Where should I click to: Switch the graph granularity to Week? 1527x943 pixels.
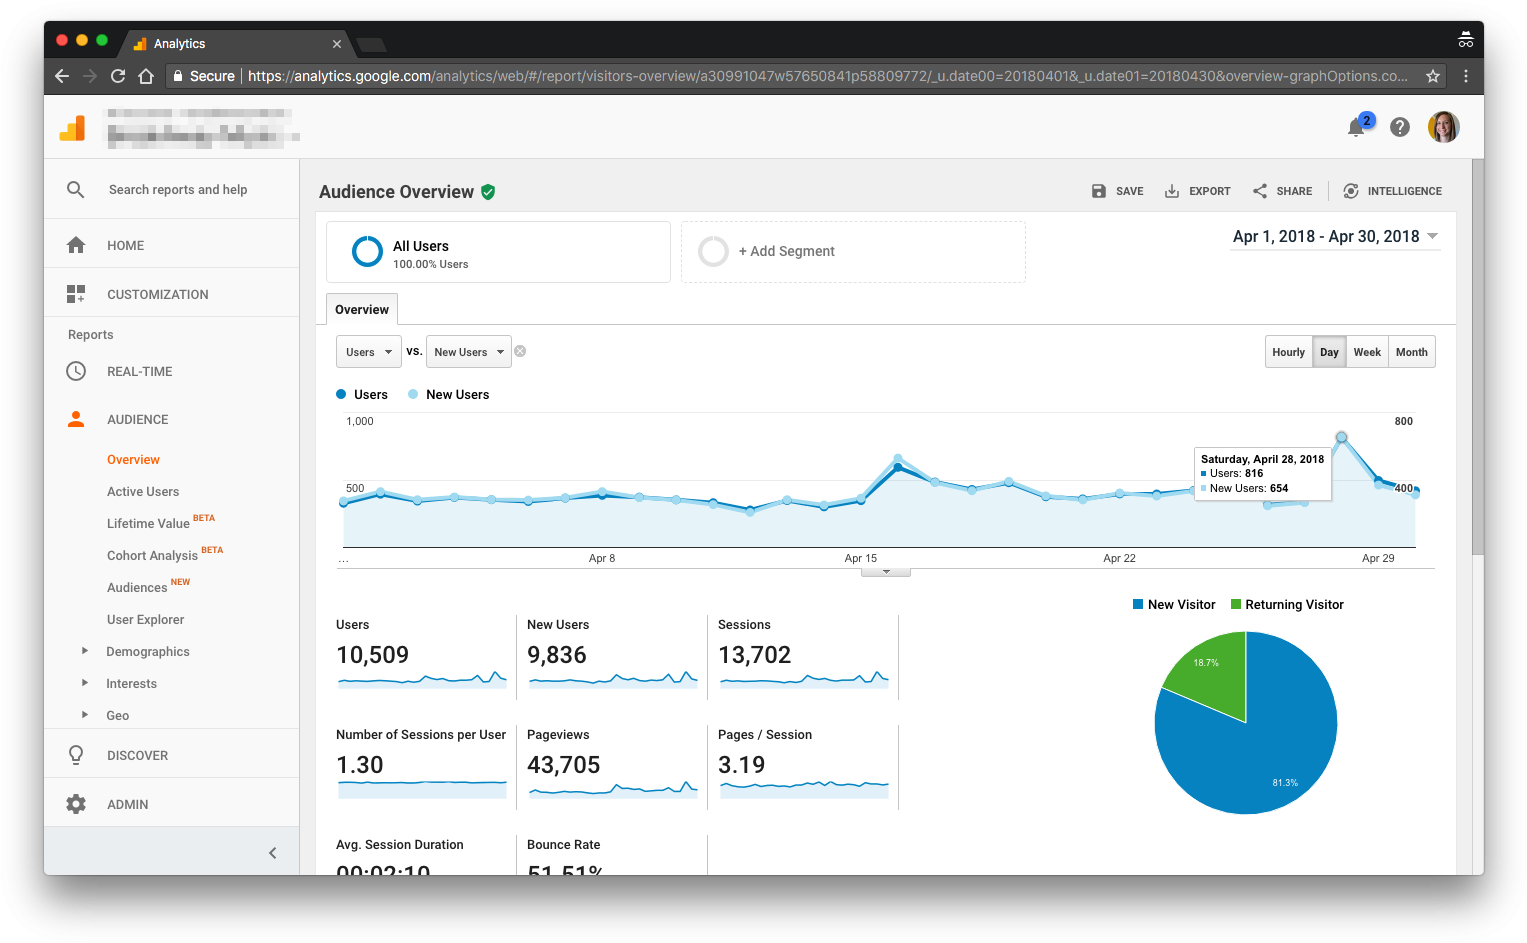(1367, 351)
